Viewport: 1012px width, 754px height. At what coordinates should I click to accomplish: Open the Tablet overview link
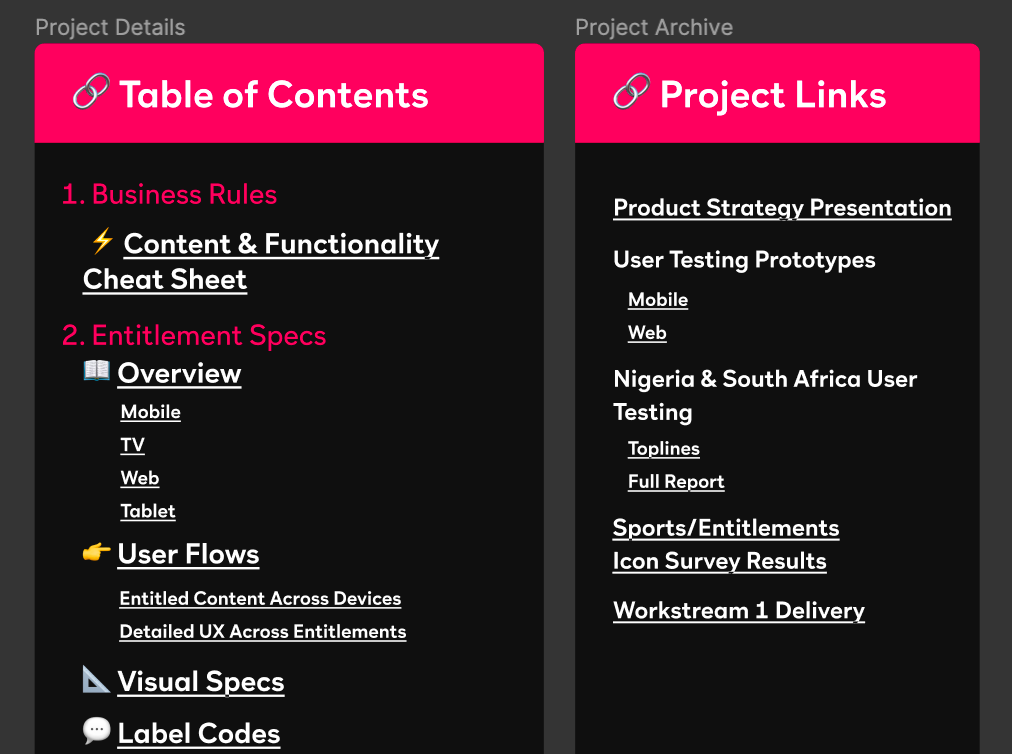point(148,511)
